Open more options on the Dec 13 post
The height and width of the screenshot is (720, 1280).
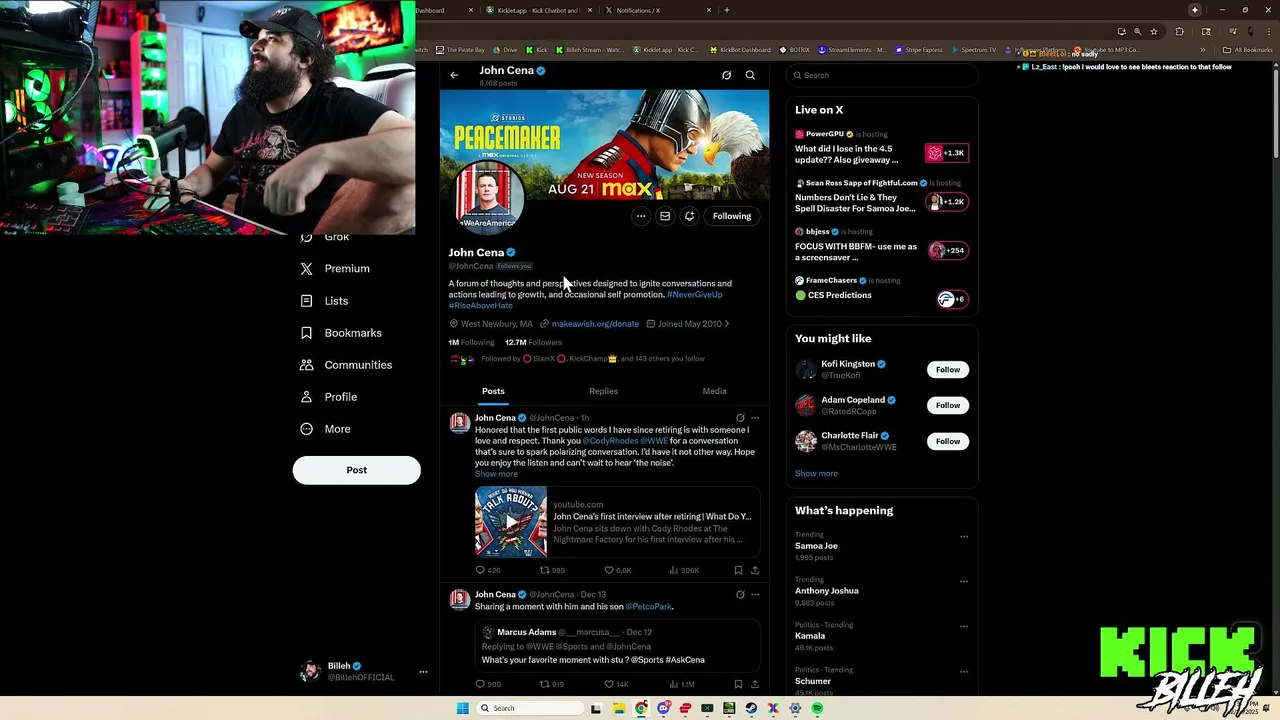coord(755,594)
